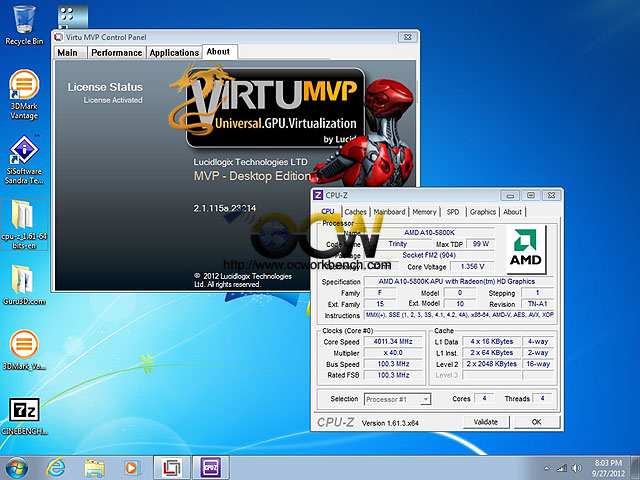Image resolution: width=640 pixels, height=480 pixels.
Task: Open the Graphics tab in CPU-Z
Action: pos(482,212)
